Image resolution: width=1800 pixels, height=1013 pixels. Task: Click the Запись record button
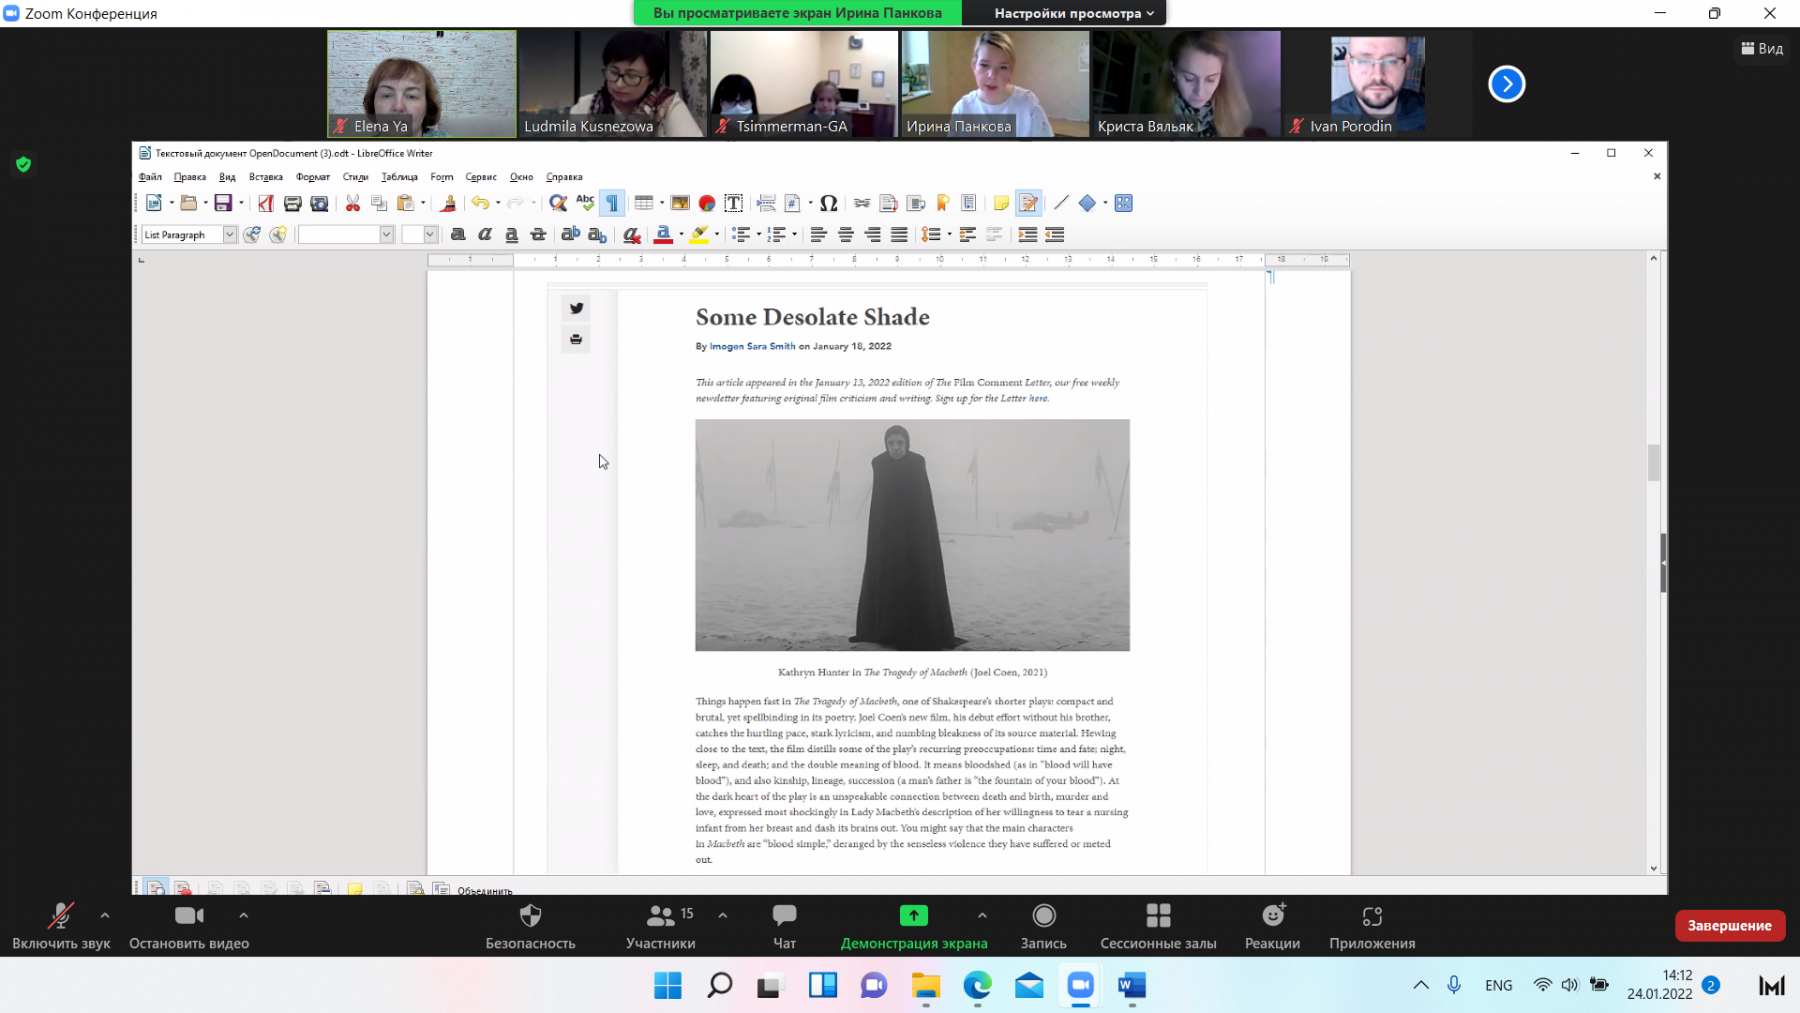pos(1043,927)
